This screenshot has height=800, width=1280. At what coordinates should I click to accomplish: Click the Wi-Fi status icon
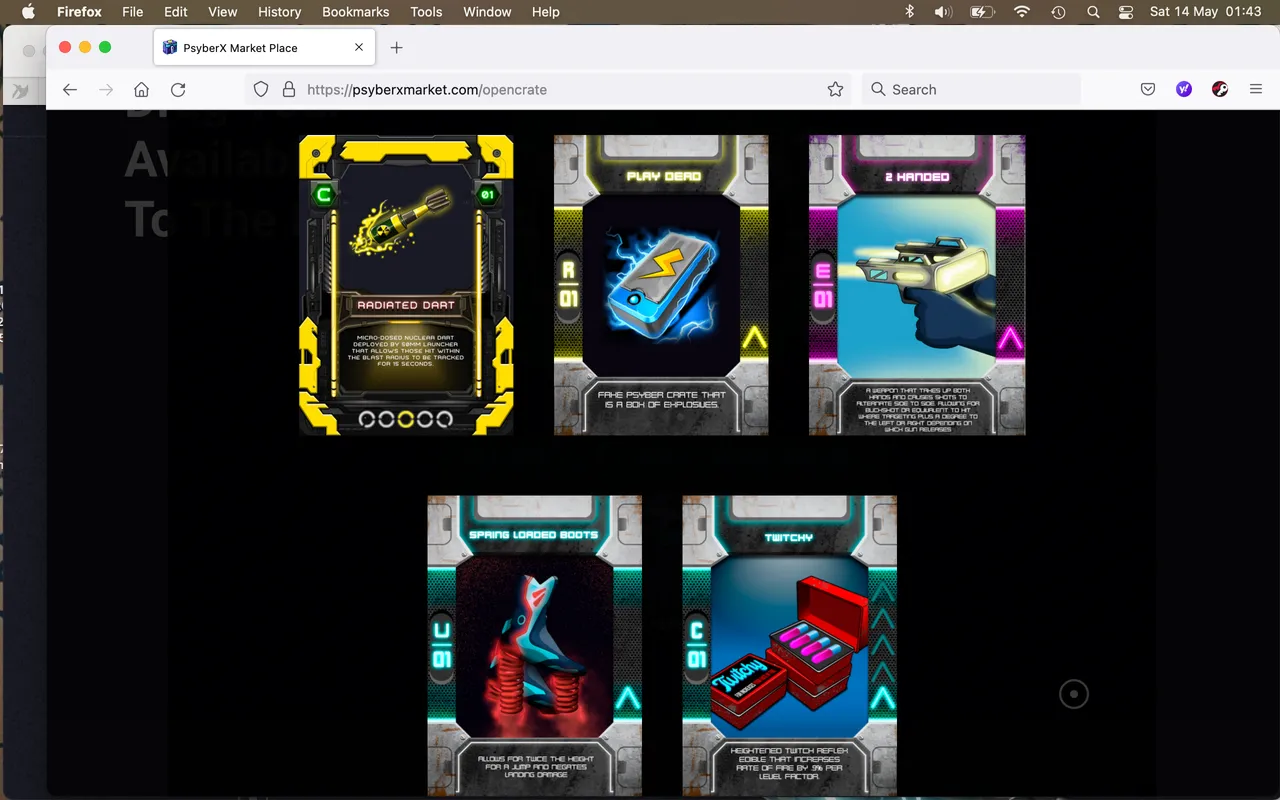(x=1021, y=12)
